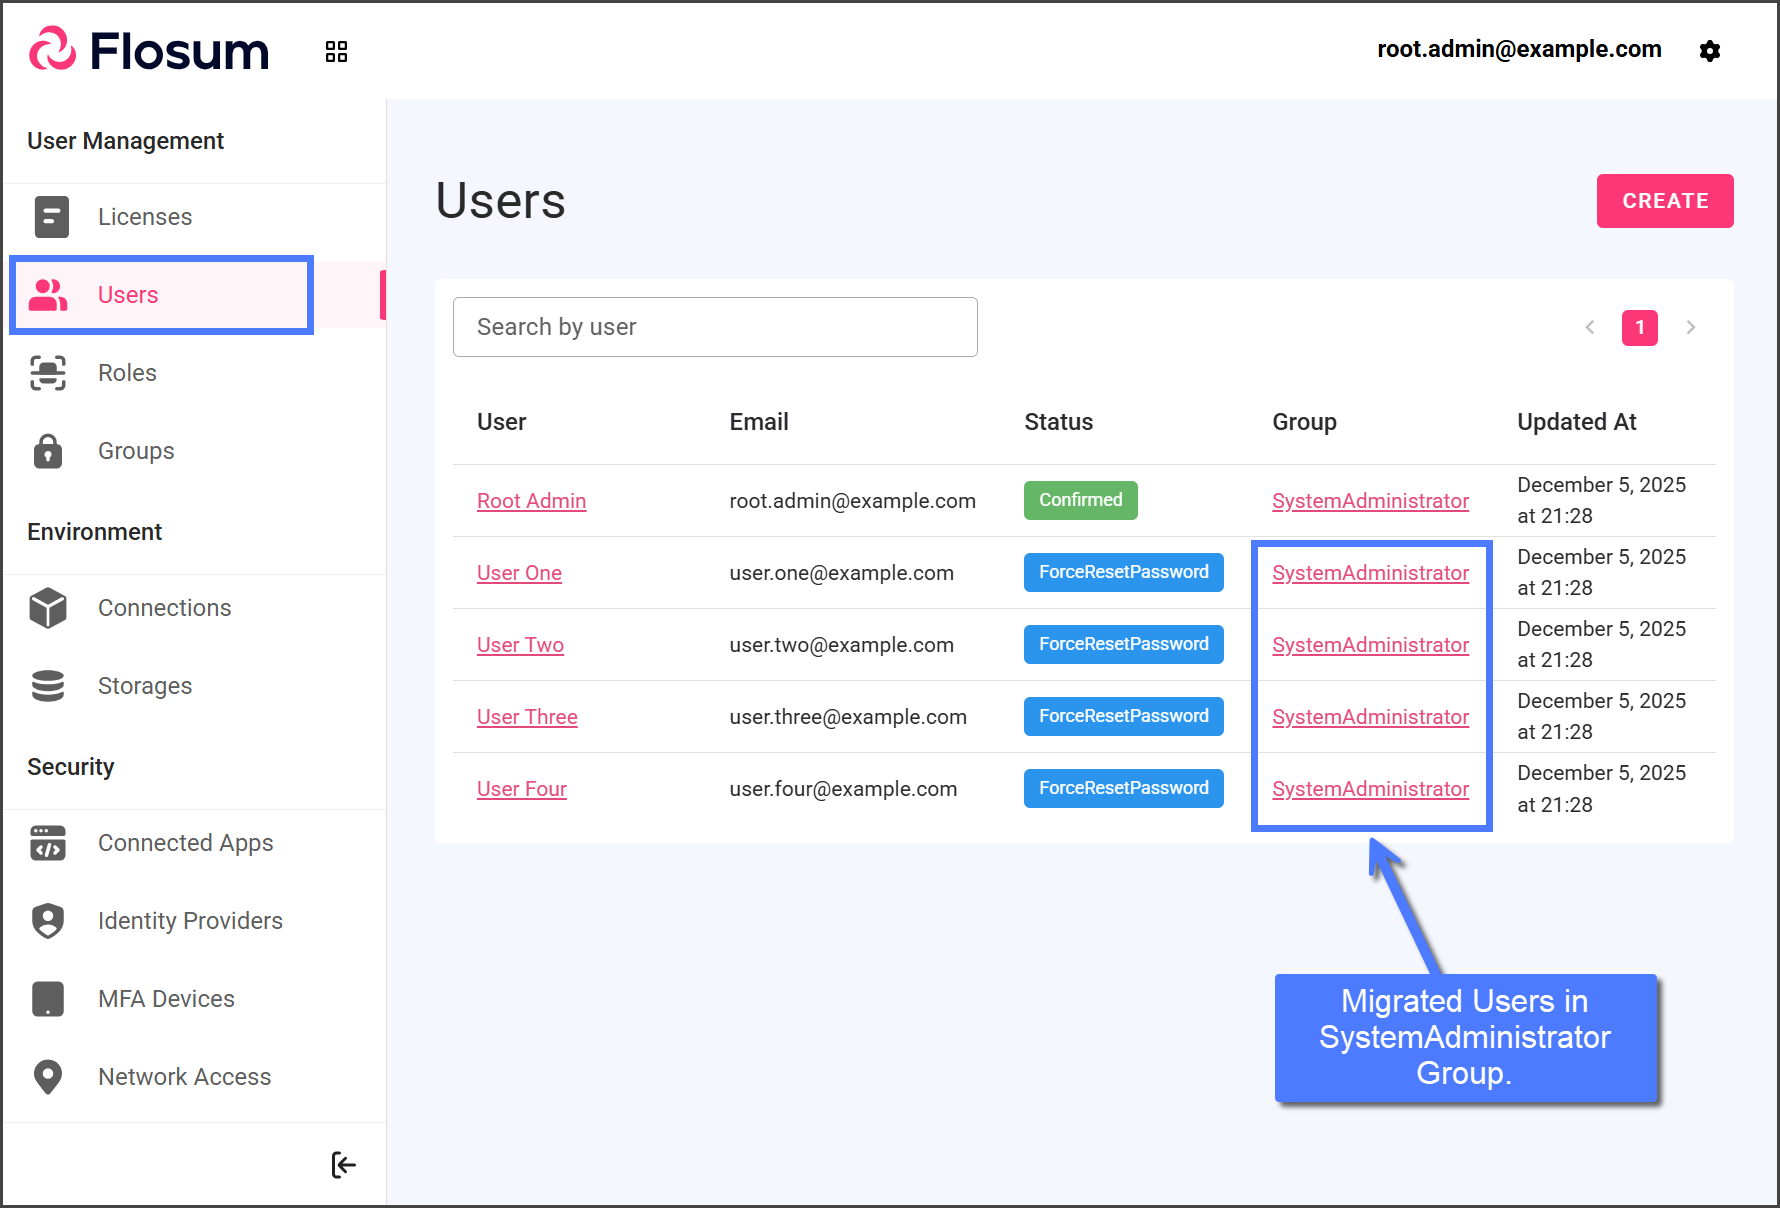Collapse the sidebar with the arrow icon

click(343, 1165)
